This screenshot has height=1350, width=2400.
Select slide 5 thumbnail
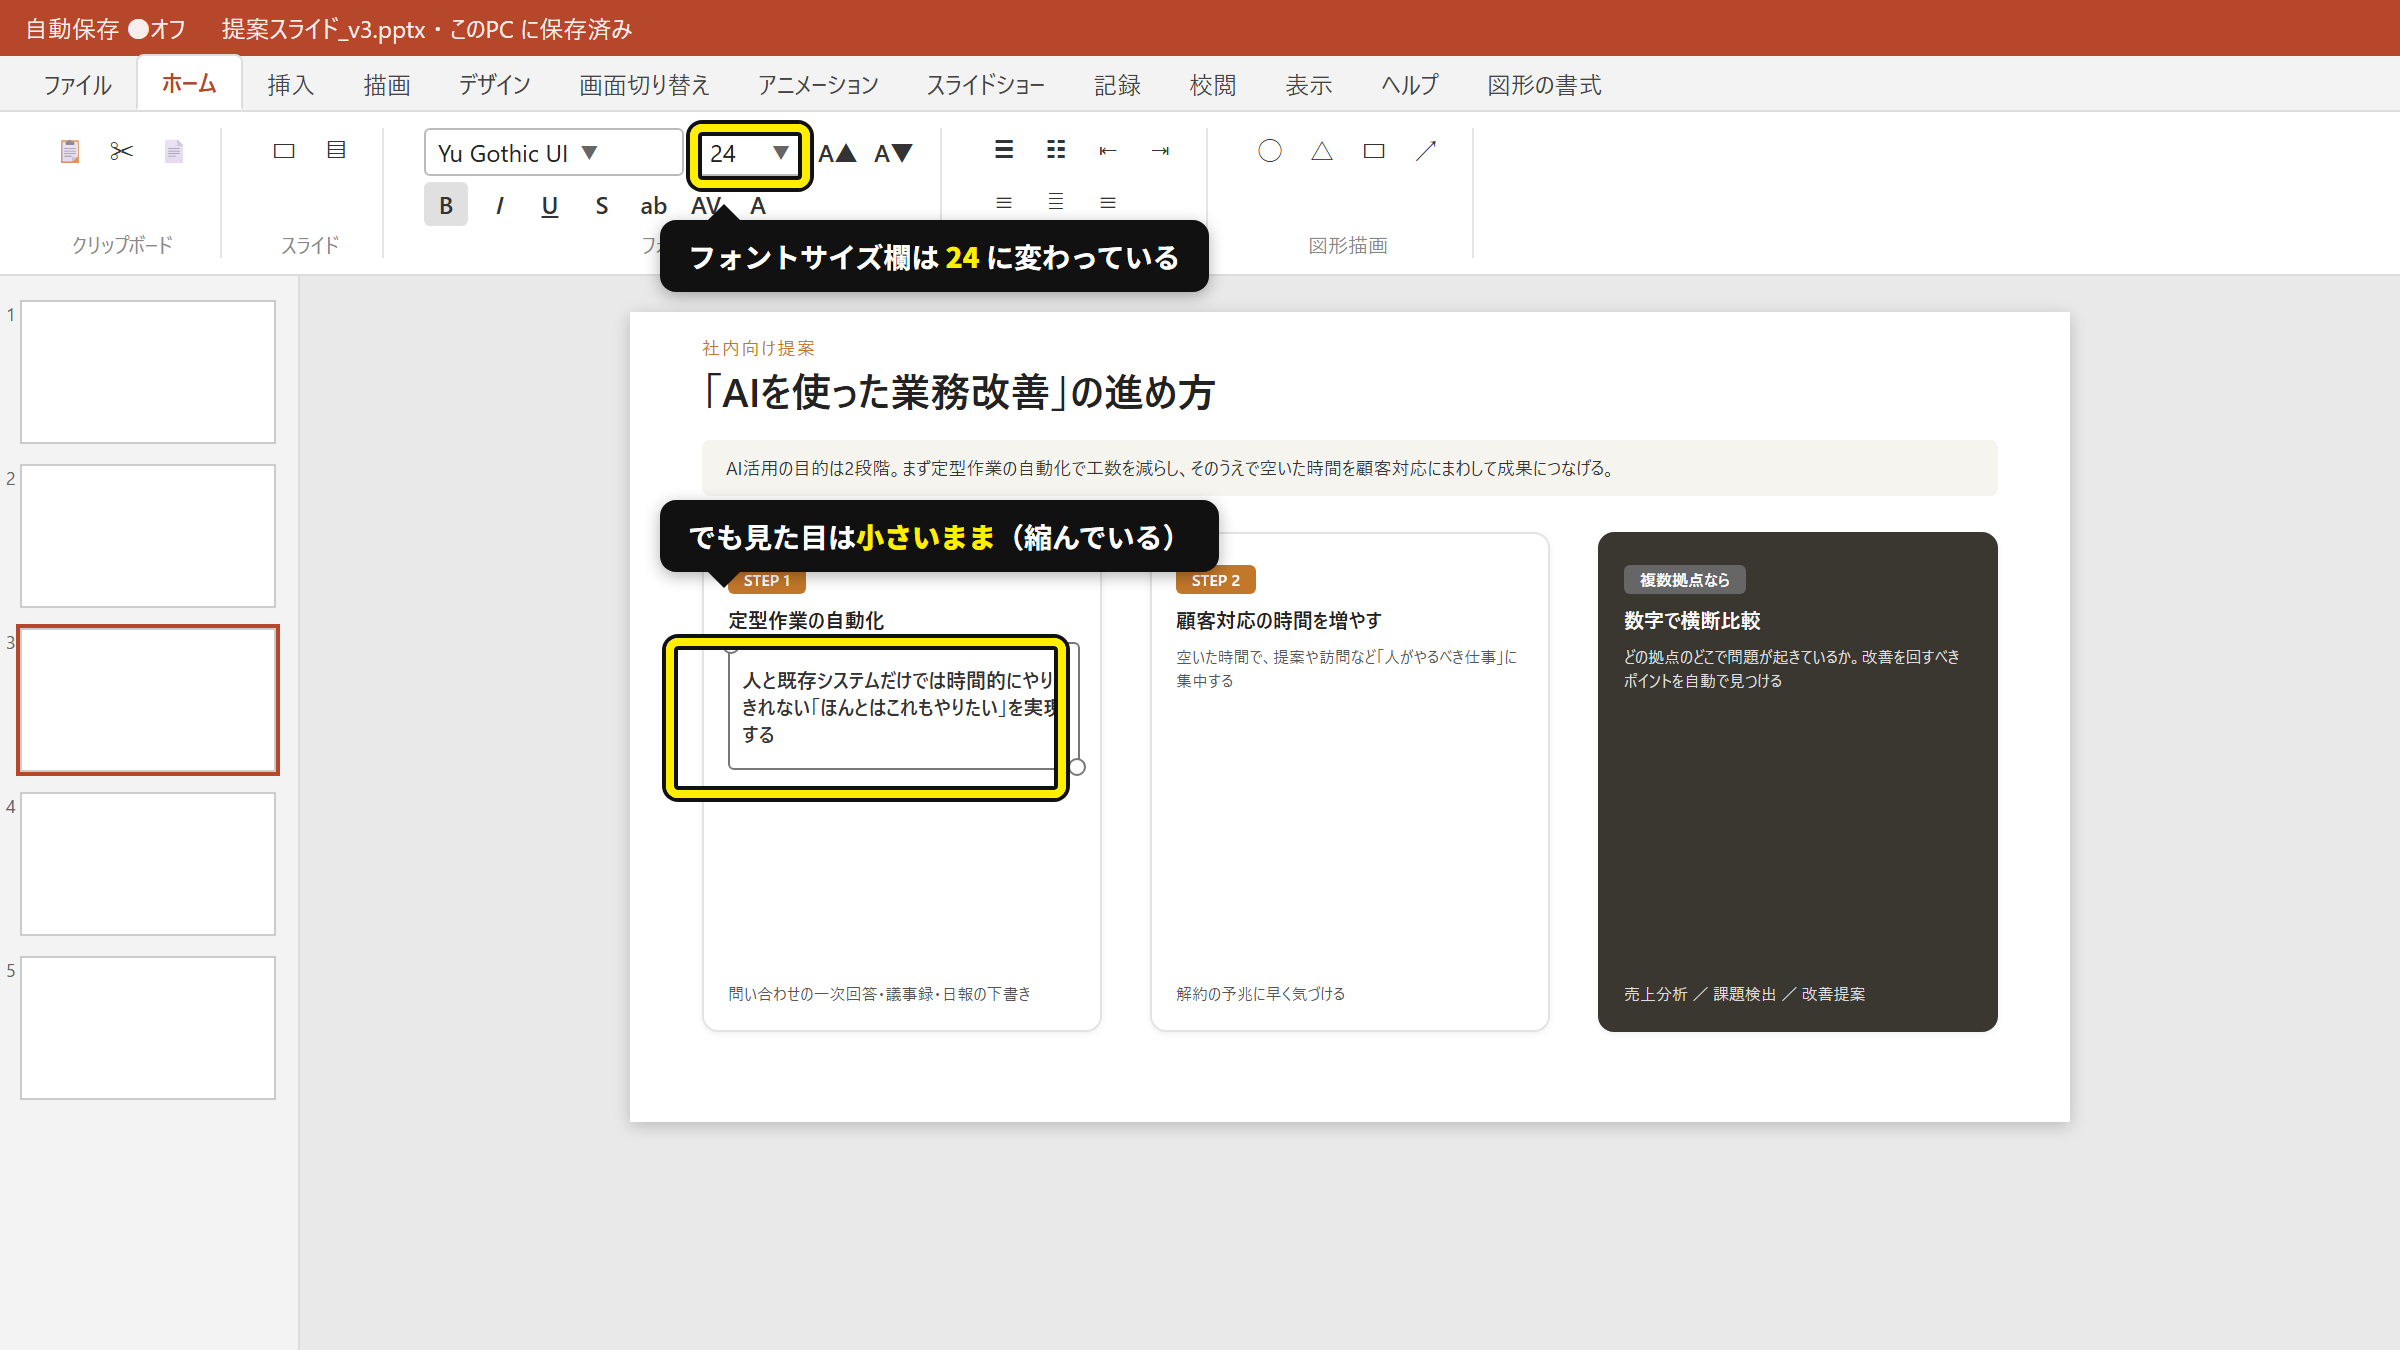(148, 1028)
